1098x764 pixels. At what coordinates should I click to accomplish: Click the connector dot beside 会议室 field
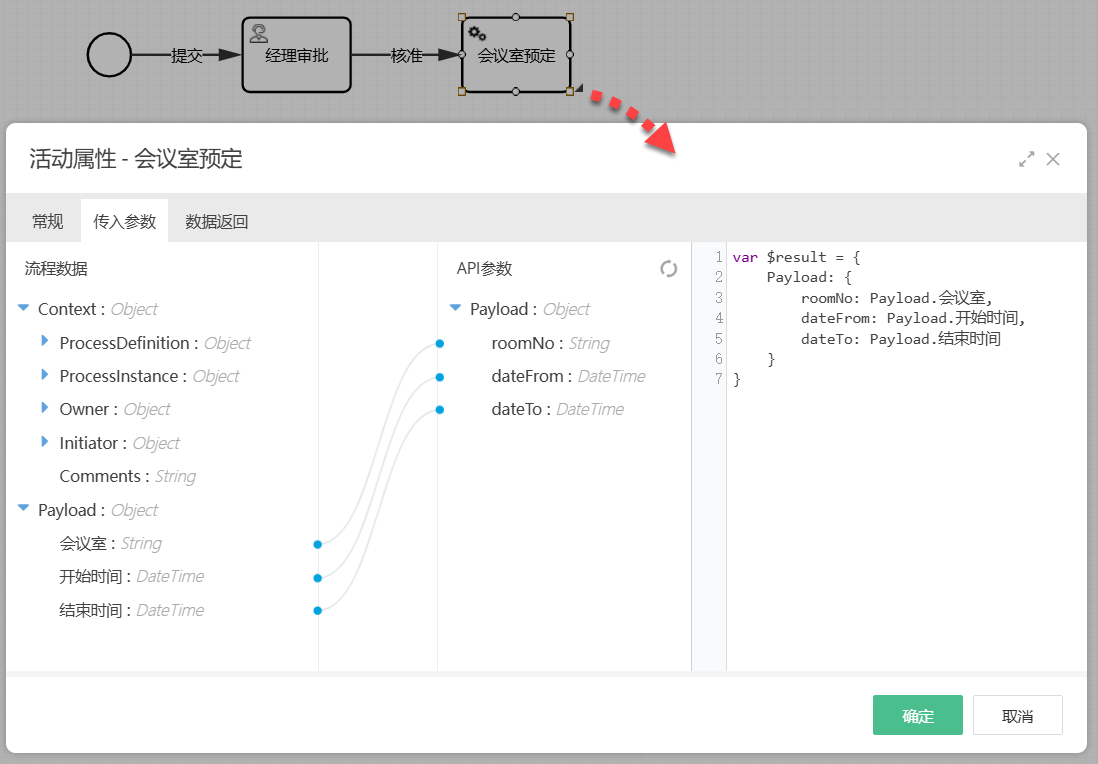coord(317,544)
